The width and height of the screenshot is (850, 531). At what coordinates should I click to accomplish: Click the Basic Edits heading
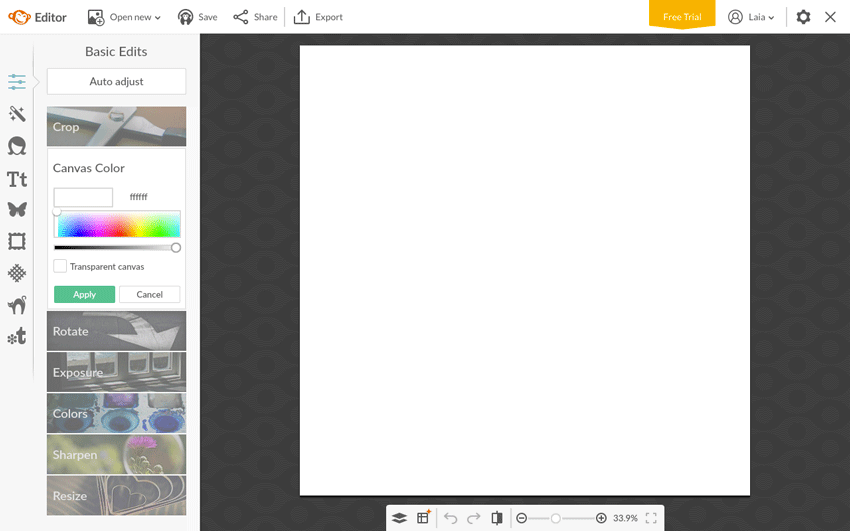[116, 51]
